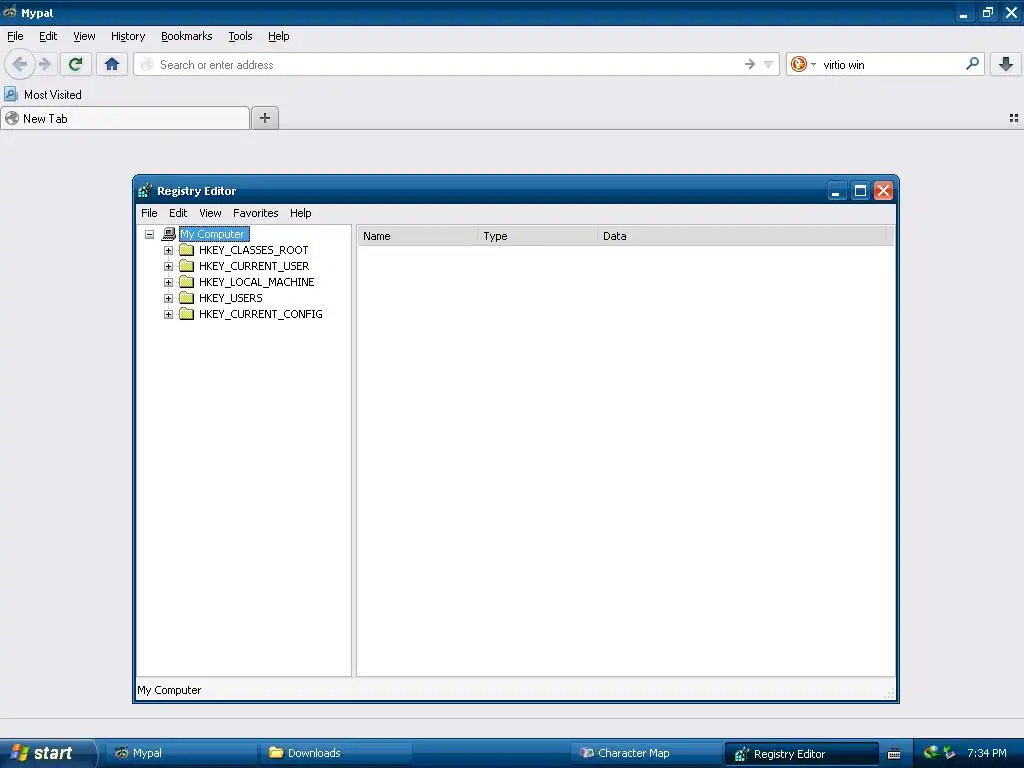Click the Type column header

pos(537,236)
